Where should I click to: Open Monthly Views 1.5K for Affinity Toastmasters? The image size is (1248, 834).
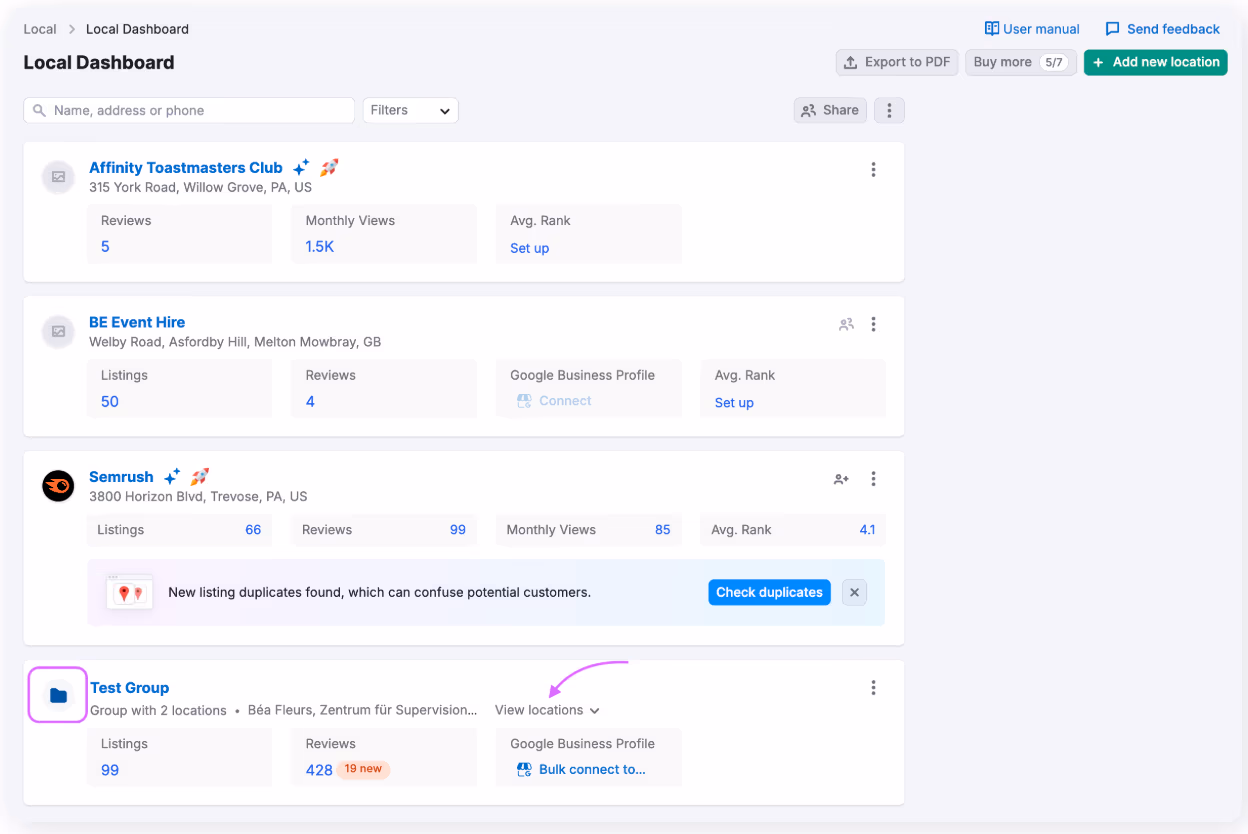[x=320, y=247]
